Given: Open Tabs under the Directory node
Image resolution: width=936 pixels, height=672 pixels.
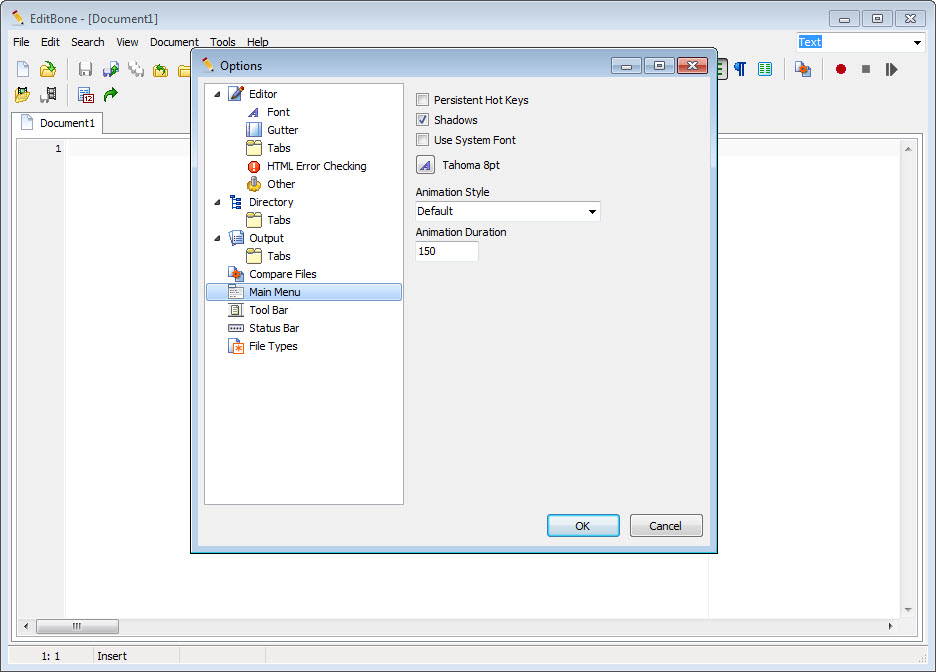Looking at the screenshot, I should pyautogui.click(x=279, y=220).
